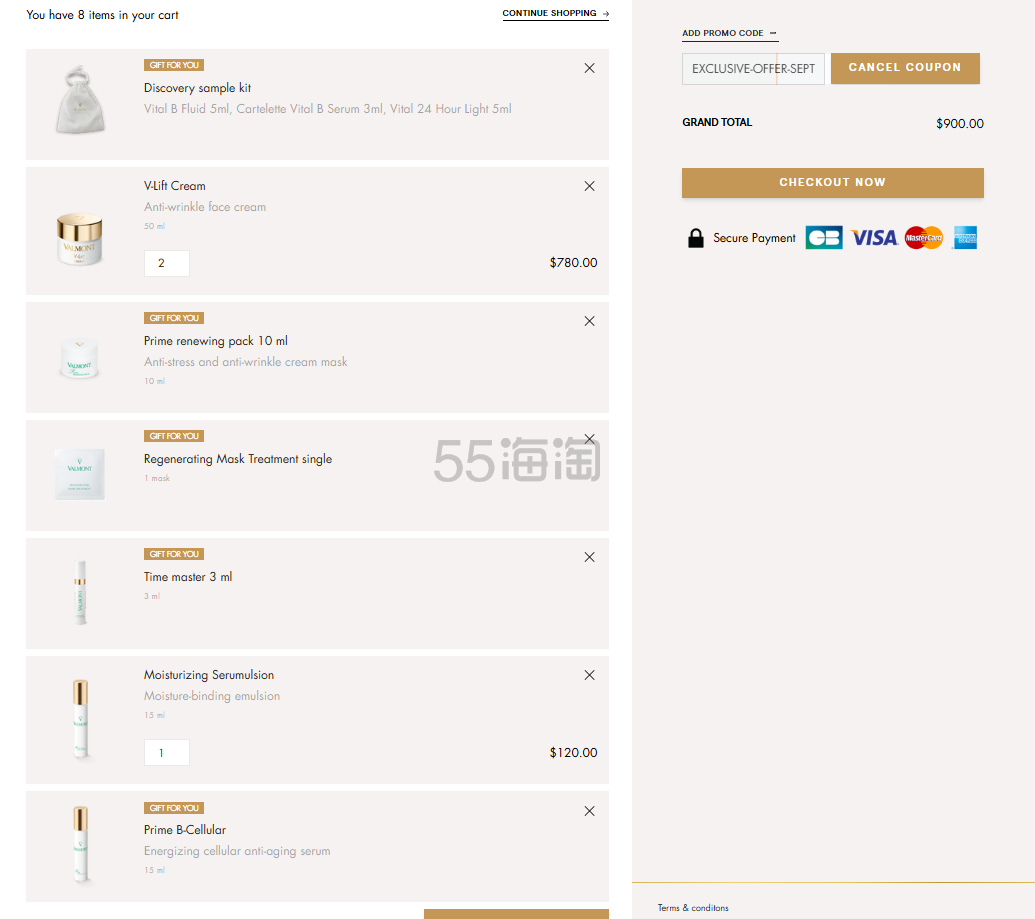Viewport: 1035px width, 919px height.
Task: Click the Gift For You badge on Prime B-Cellular
Action: click(174, 808)
